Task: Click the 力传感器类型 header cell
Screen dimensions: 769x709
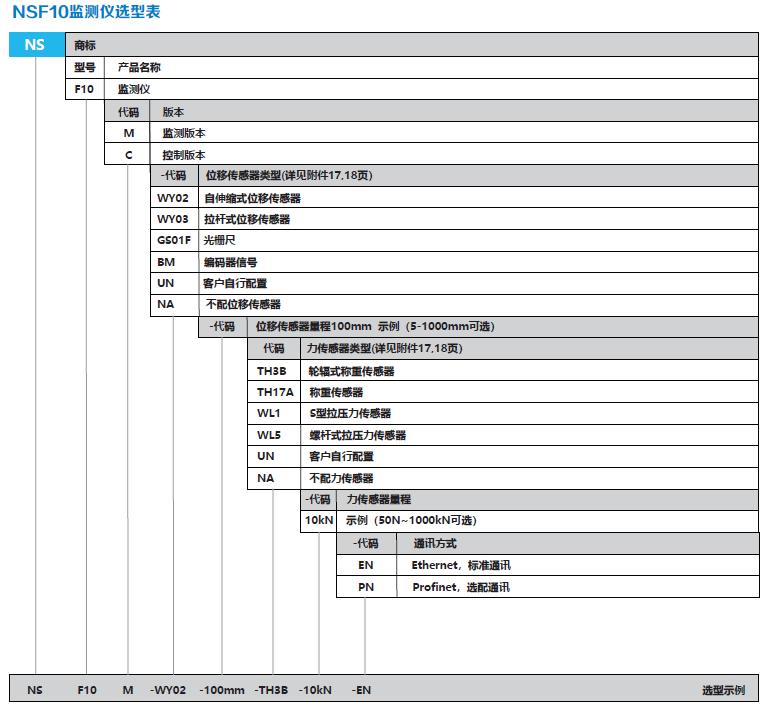Action: [383, 349]
